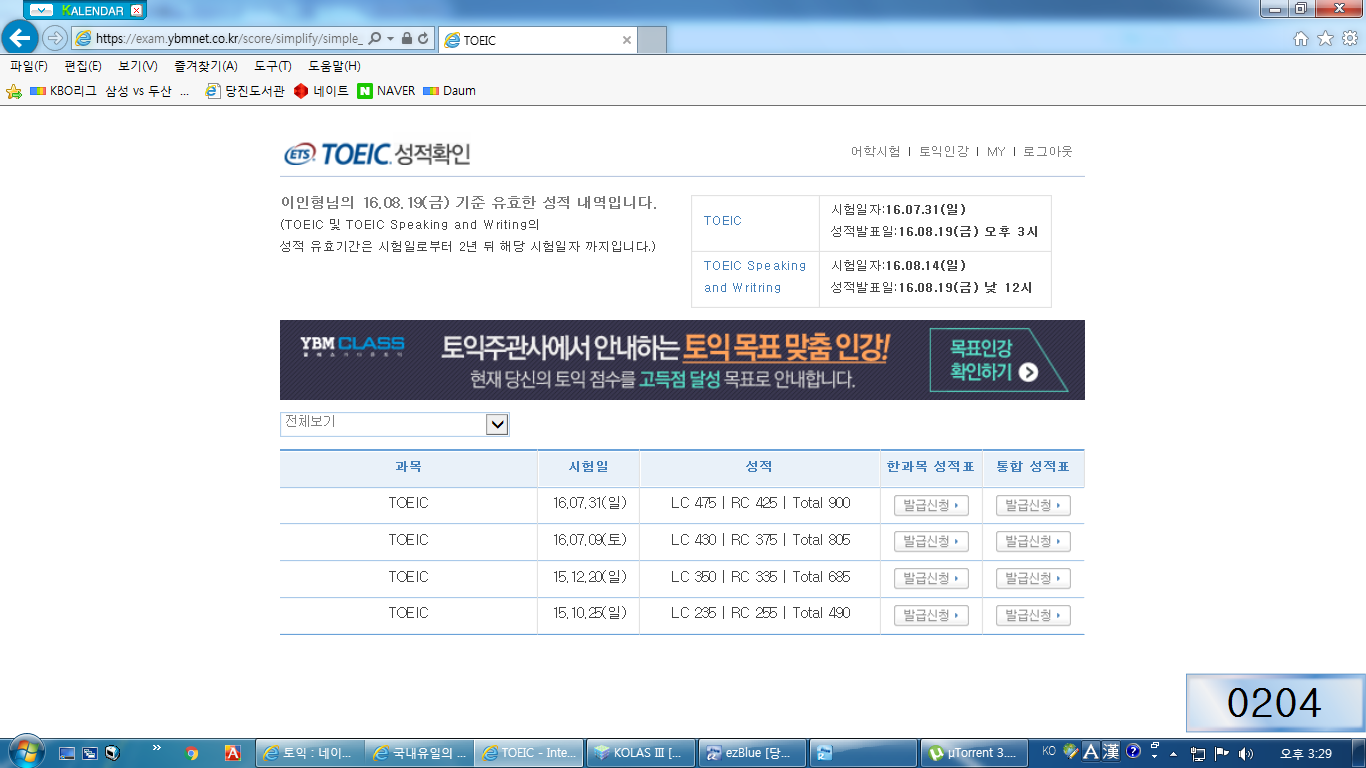
Task: Click the score cell with Total 685
Action: coord(760,577)
